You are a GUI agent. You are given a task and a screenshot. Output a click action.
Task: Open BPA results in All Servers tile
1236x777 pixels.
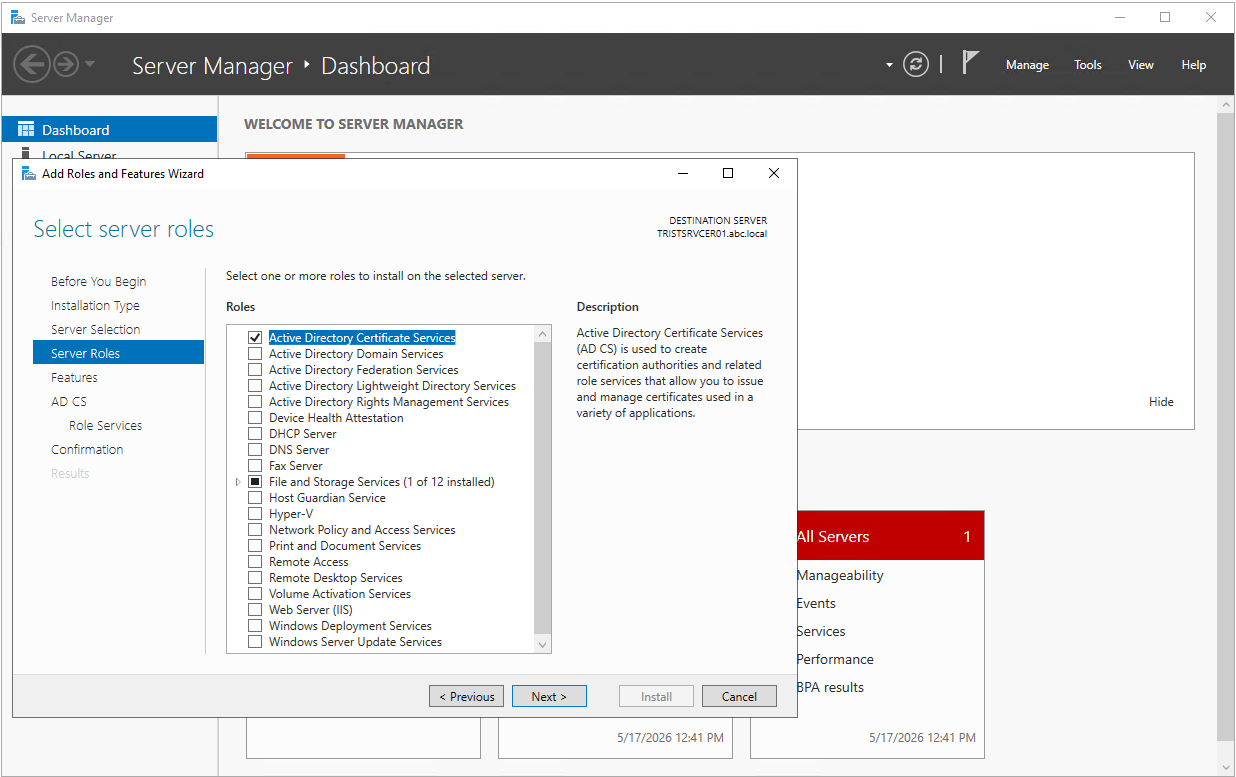pos(830,687)
